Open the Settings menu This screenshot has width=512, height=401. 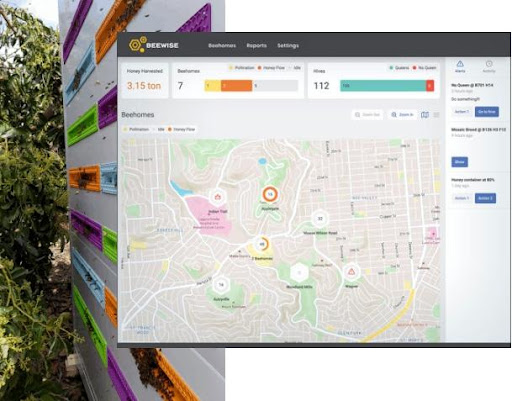coord(288,45)
